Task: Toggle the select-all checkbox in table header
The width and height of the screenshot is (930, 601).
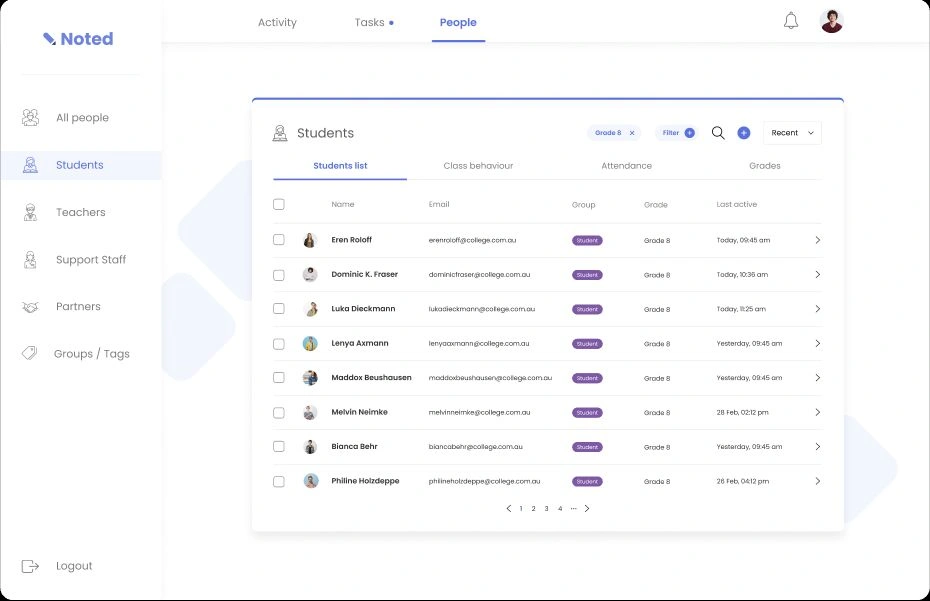Action: pyautogui.click(x=279, y=204)
